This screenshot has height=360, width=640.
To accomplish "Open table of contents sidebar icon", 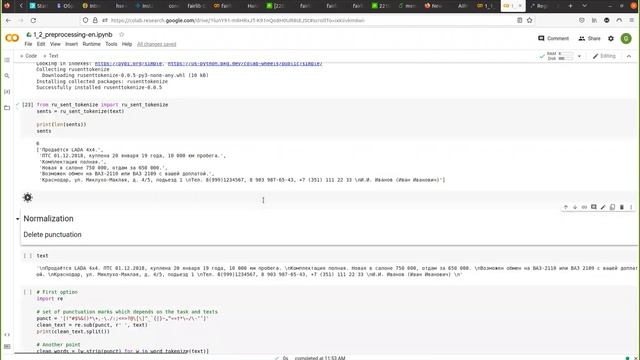I will coord(7,60).
